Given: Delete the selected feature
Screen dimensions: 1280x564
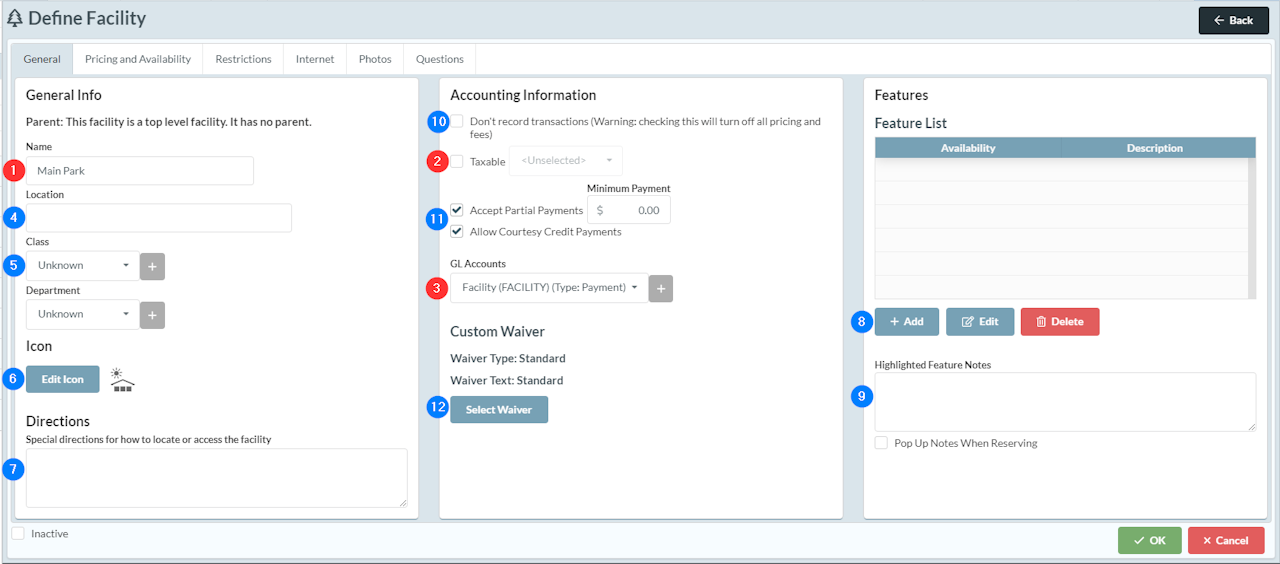Looking at the screenshot, I should [x=1059, y=322].
